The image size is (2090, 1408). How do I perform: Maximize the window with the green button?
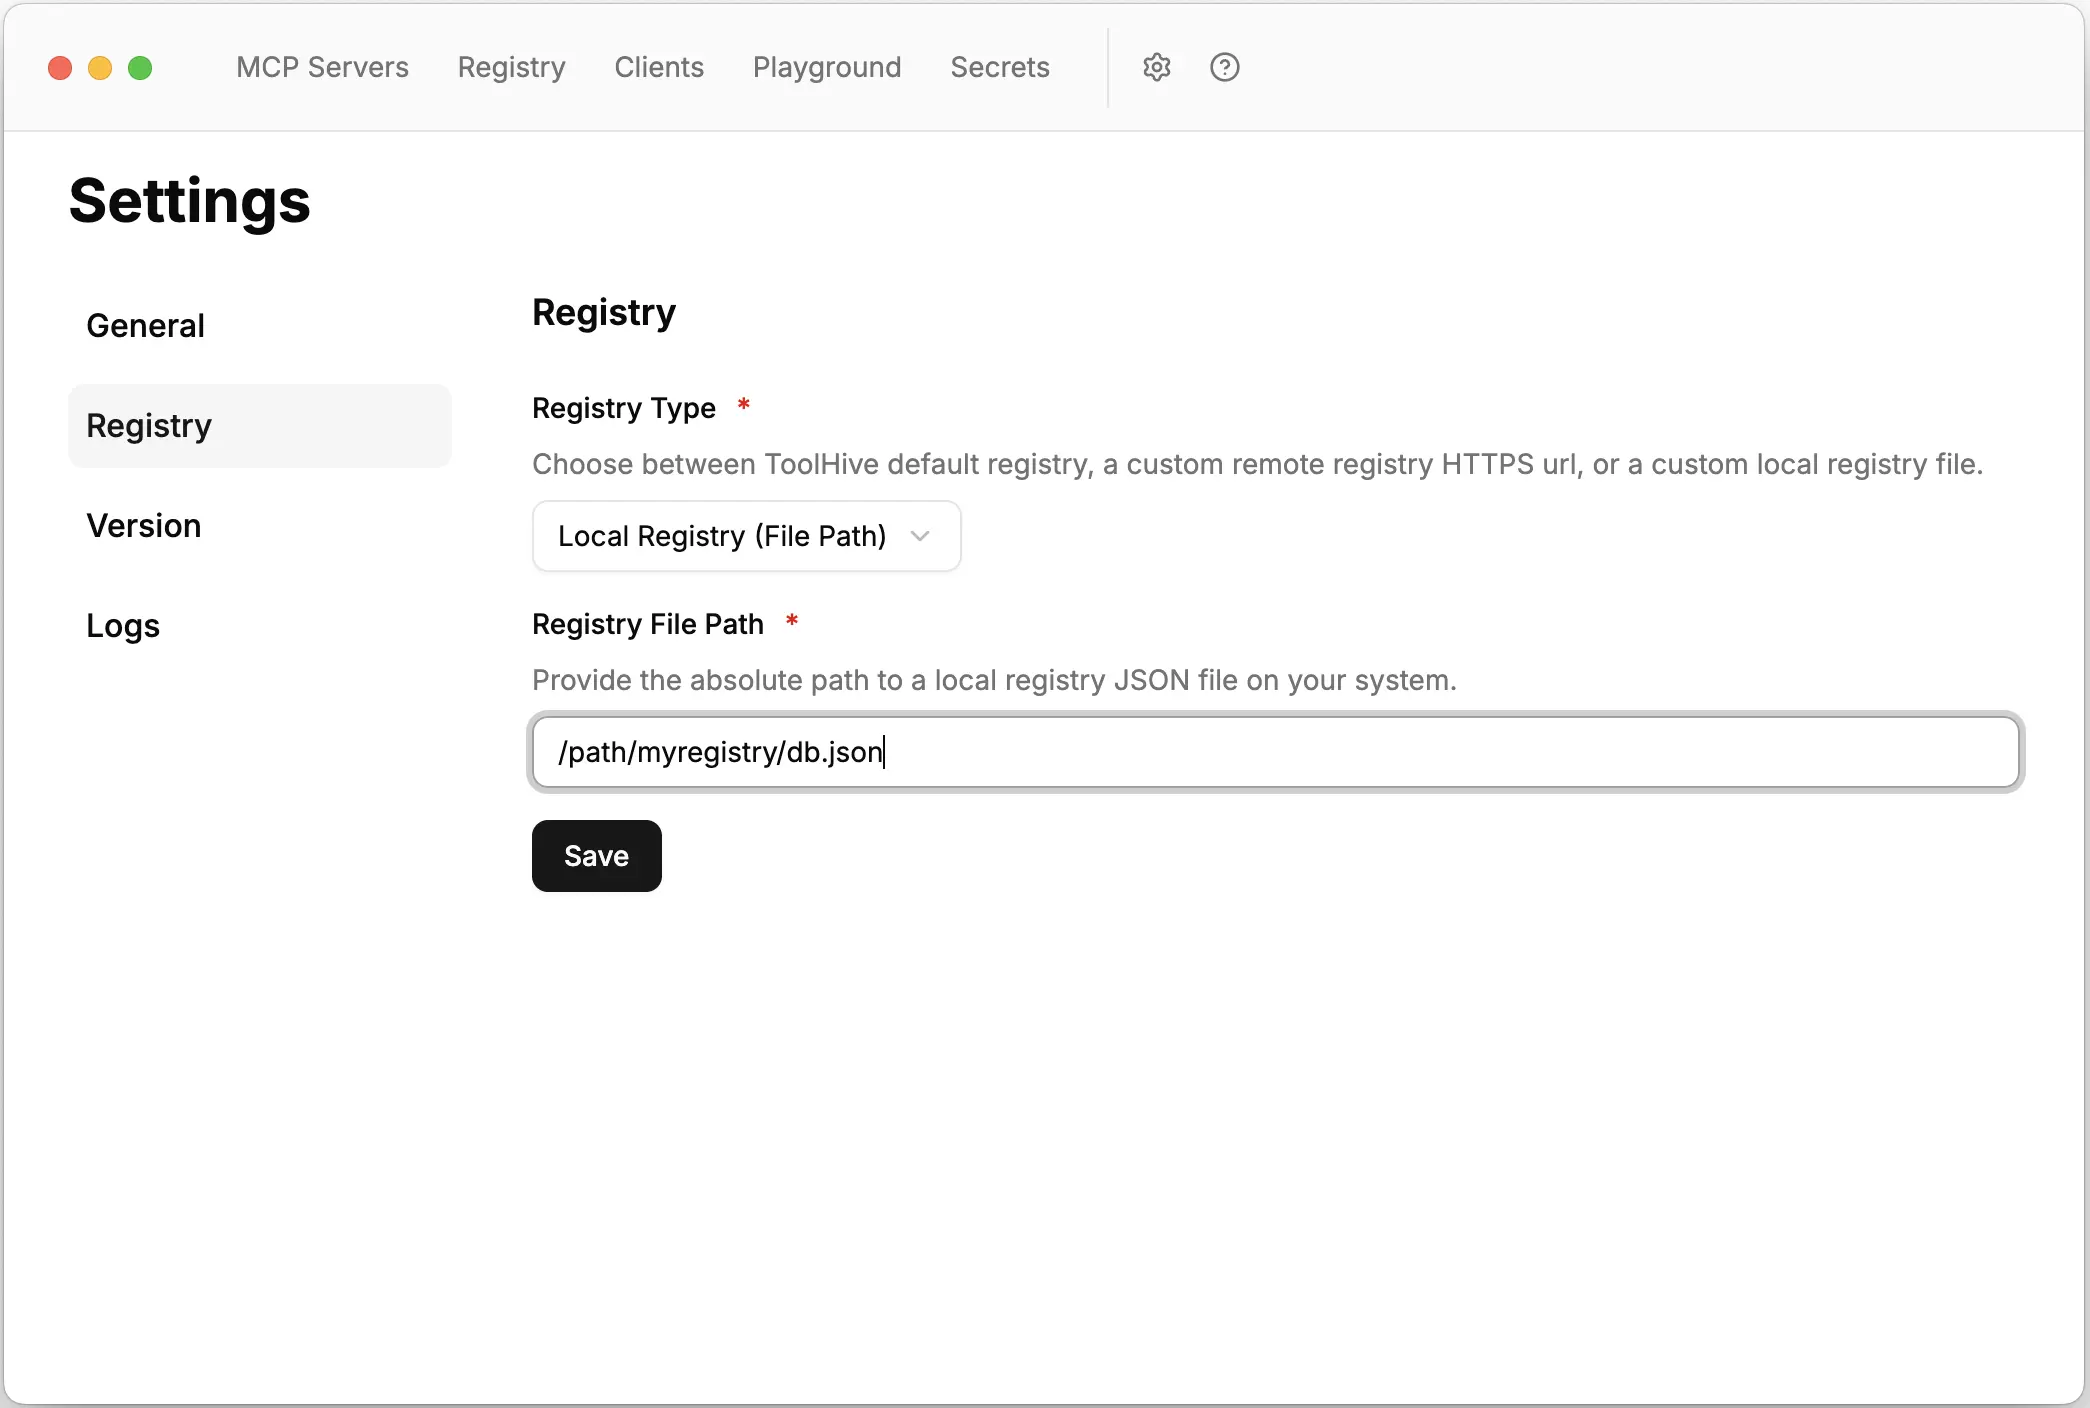click(140, 67)
